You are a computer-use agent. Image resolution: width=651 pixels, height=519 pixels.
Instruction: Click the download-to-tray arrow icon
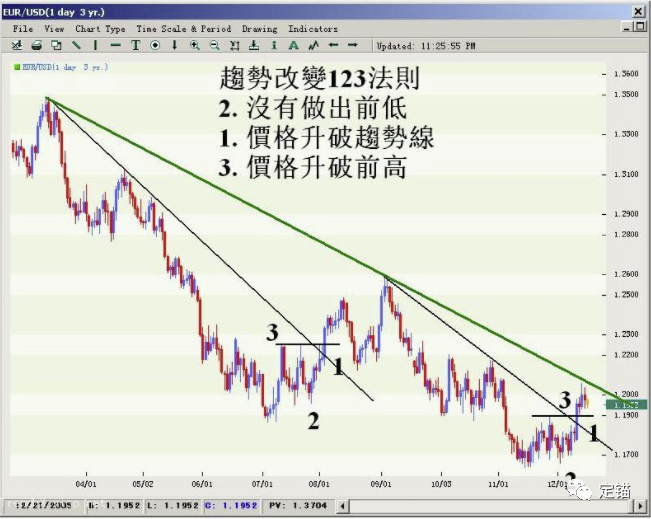(254, 45)
